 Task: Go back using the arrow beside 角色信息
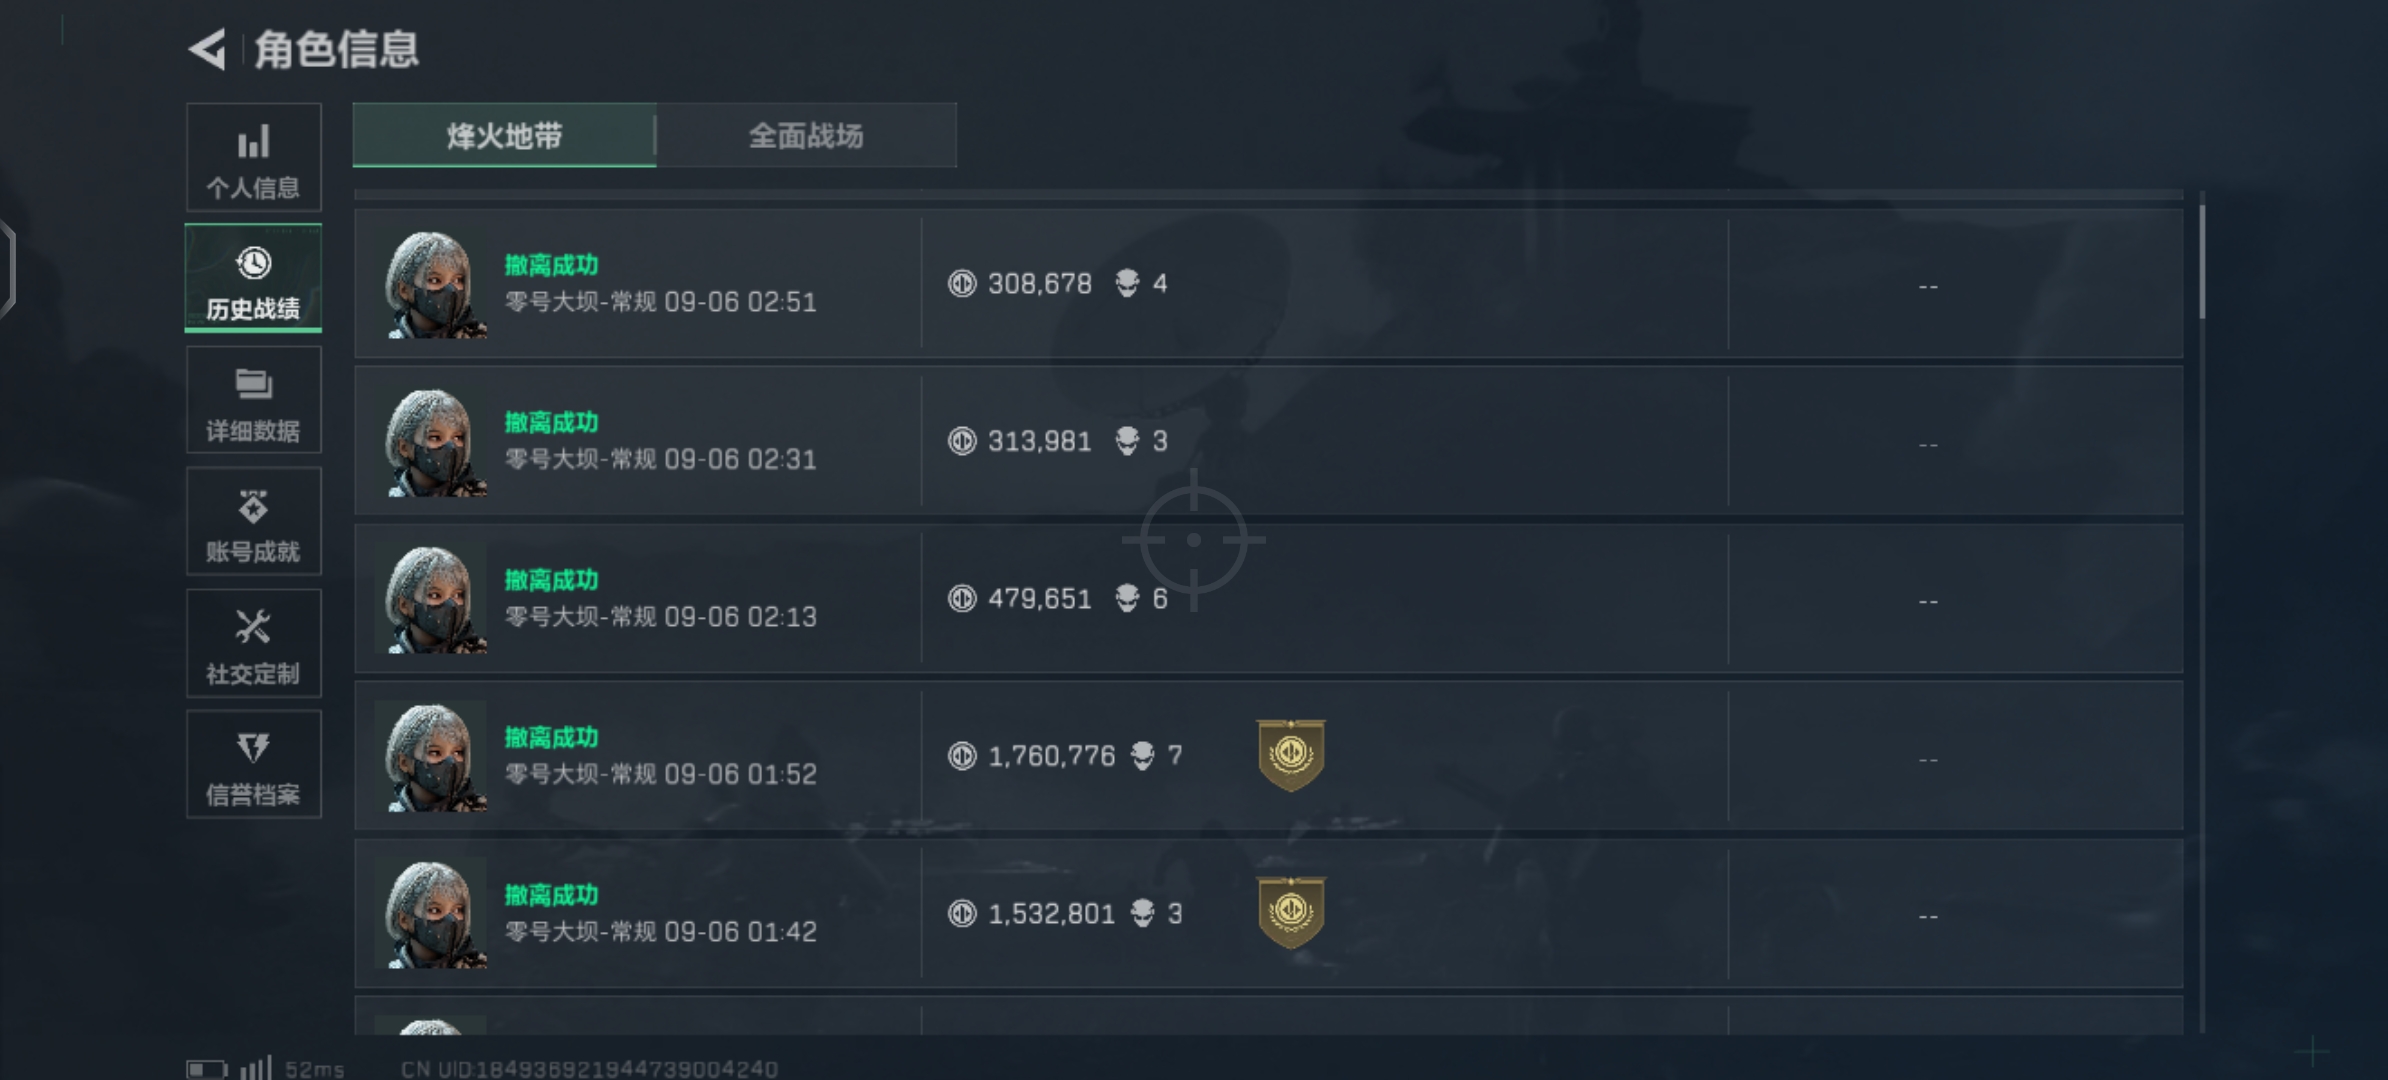[x=207, y=50]
